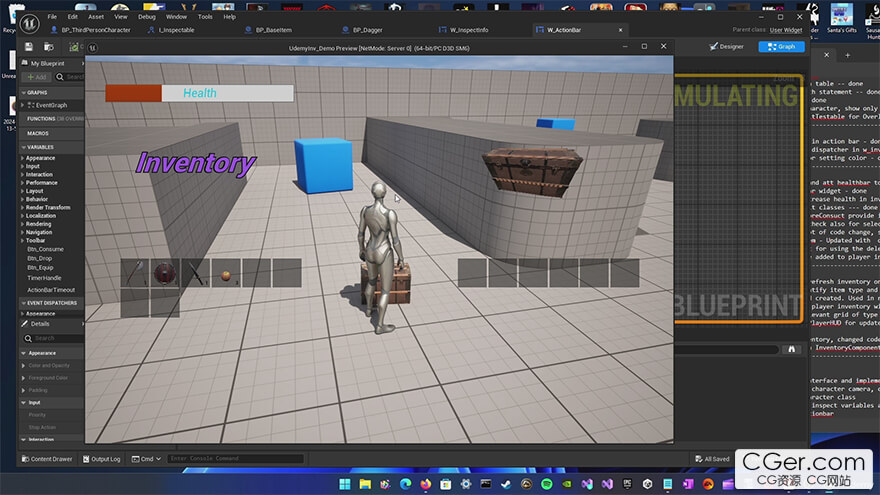This screenshot has width=880, height=495.
Task: Select the round shield inventory slot
Action: [x=165, y=273]
